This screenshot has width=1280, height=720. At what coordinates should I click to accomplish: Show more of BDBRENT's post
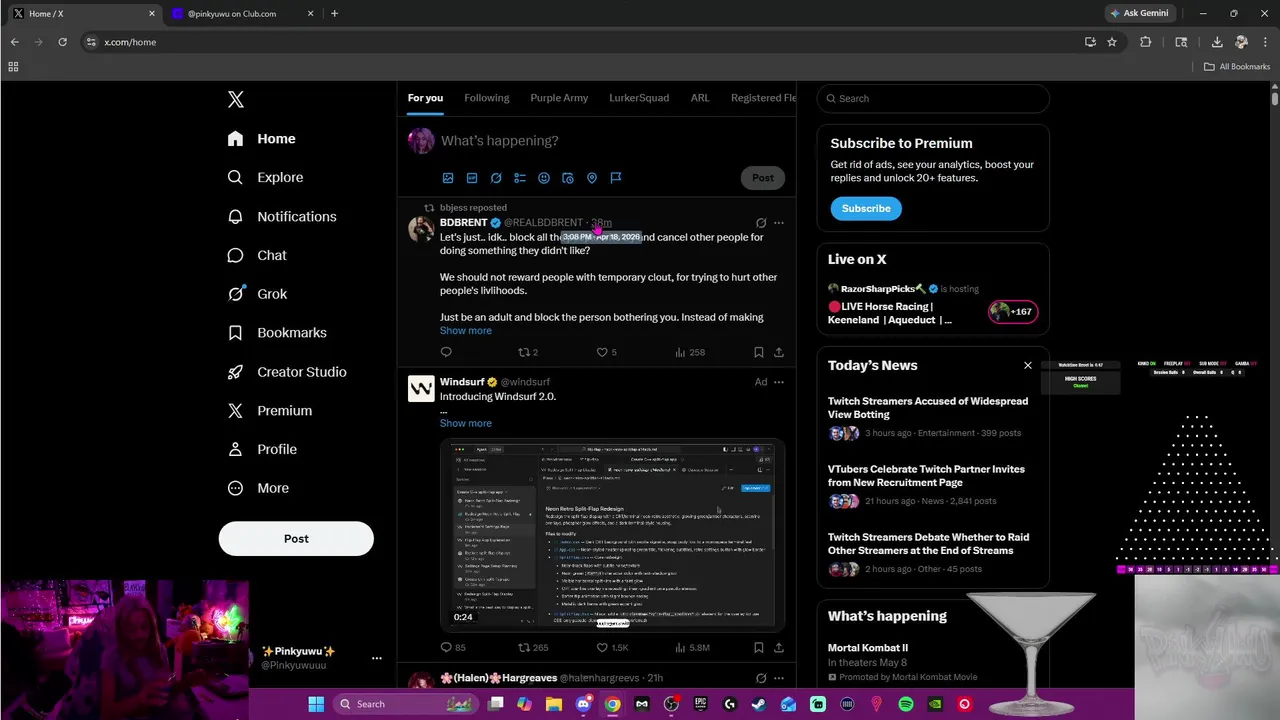click(465, 331)
